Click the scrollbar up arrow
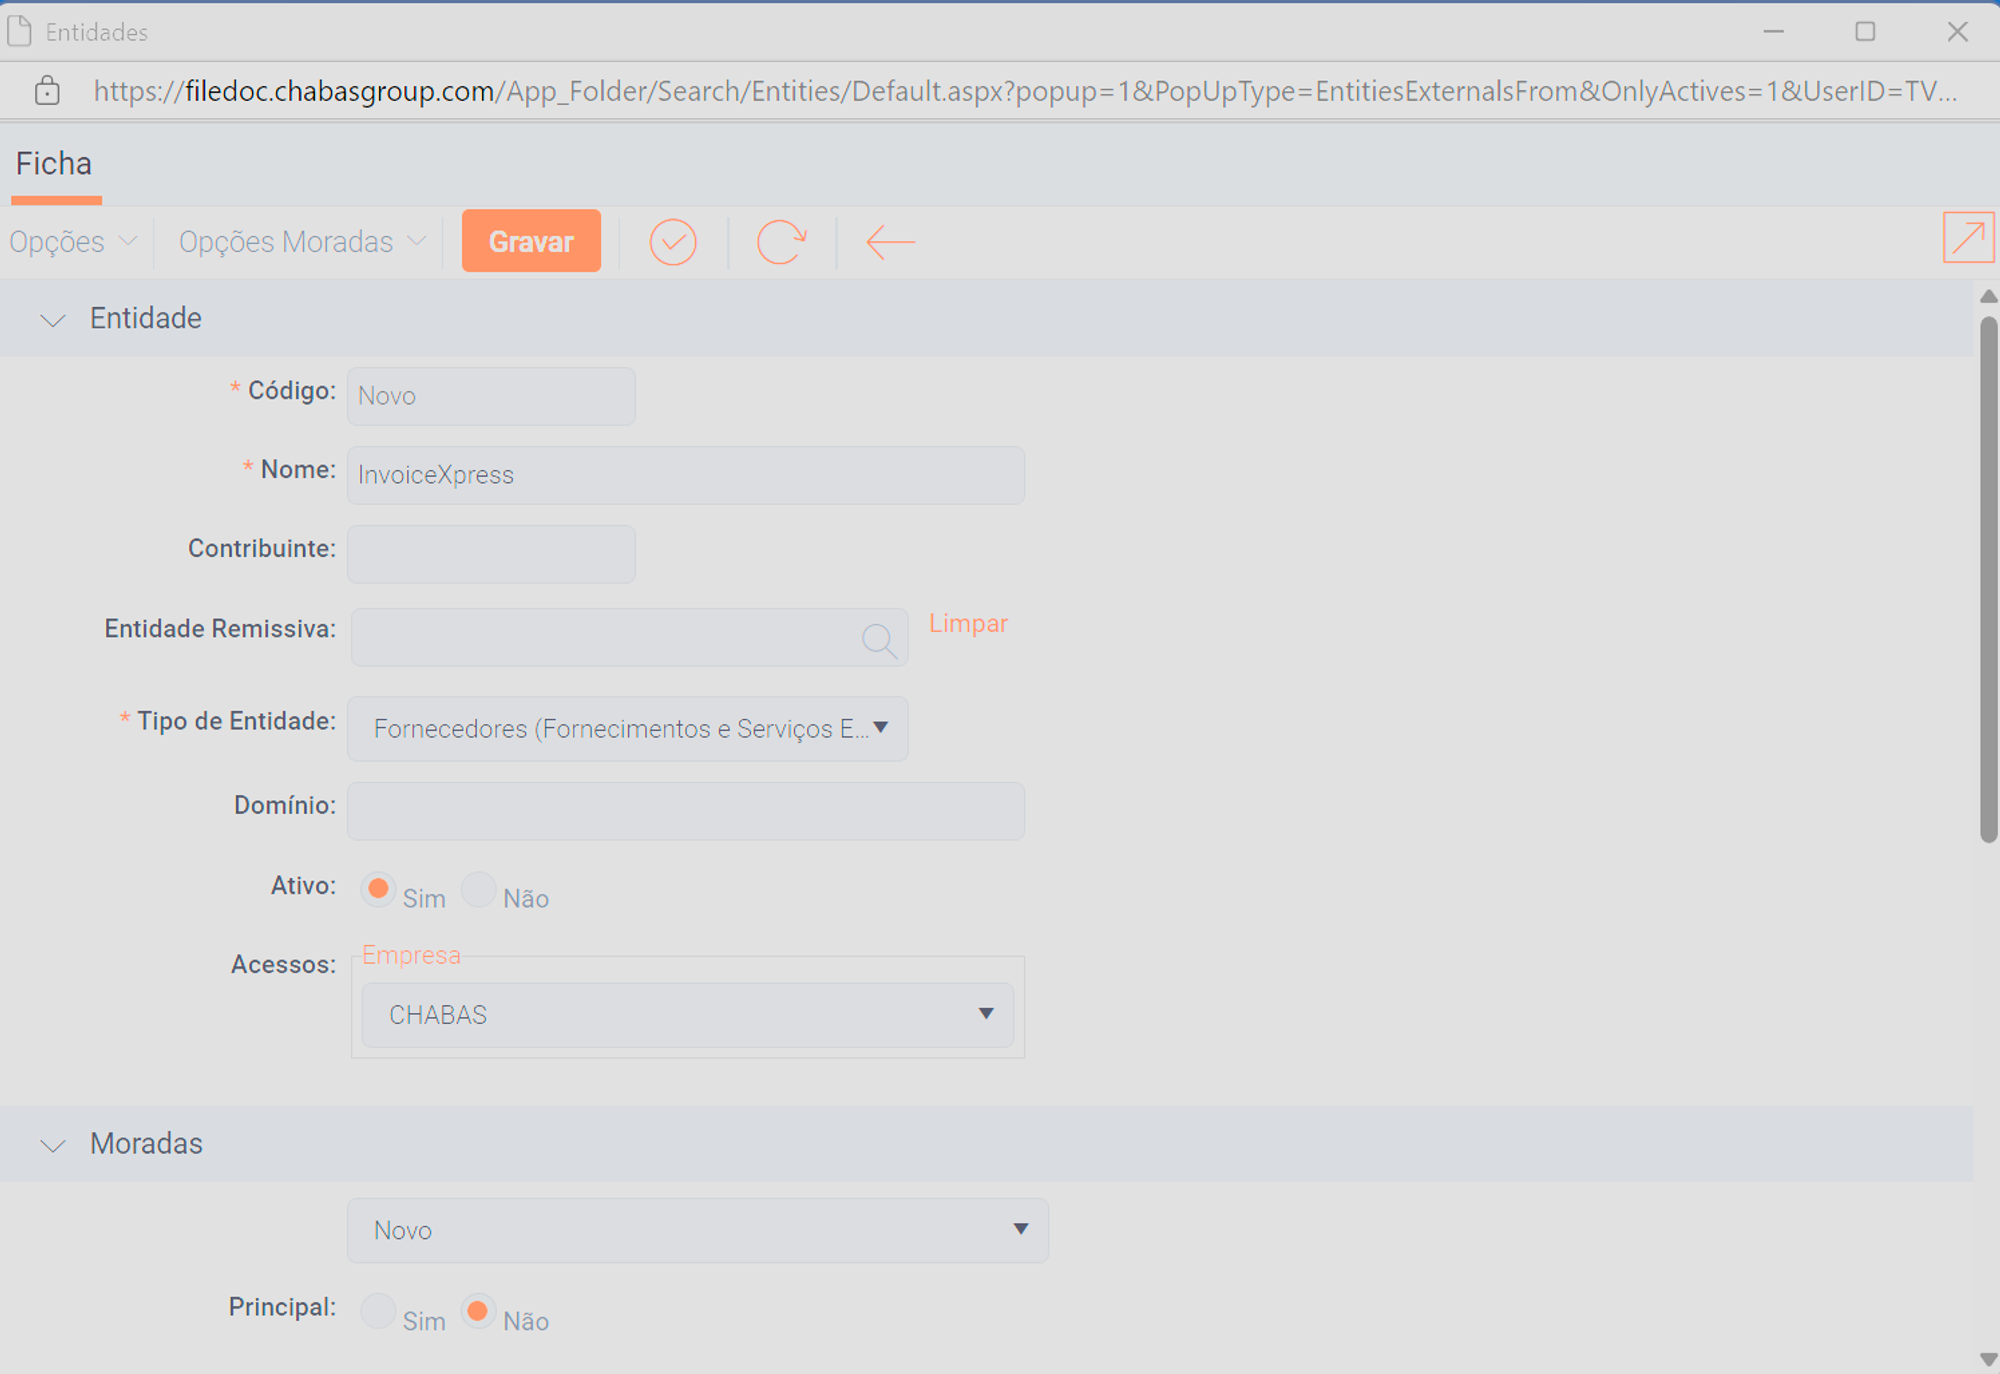Image resolution: width=2000 pixels, height=1374 pixels. [x=1988, y=296]
